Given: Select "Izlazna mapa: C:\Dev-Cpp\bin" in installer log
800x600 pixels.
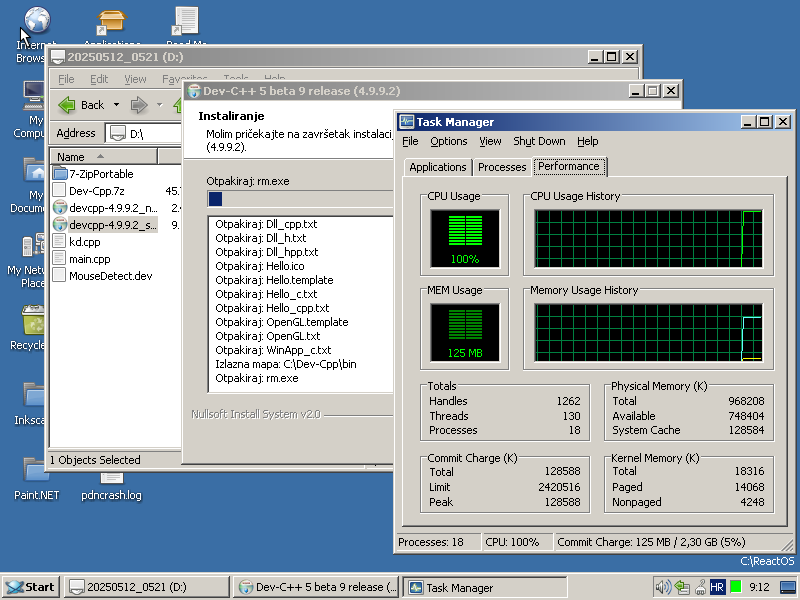Looking at the screenshot, I should coord(286,364).
